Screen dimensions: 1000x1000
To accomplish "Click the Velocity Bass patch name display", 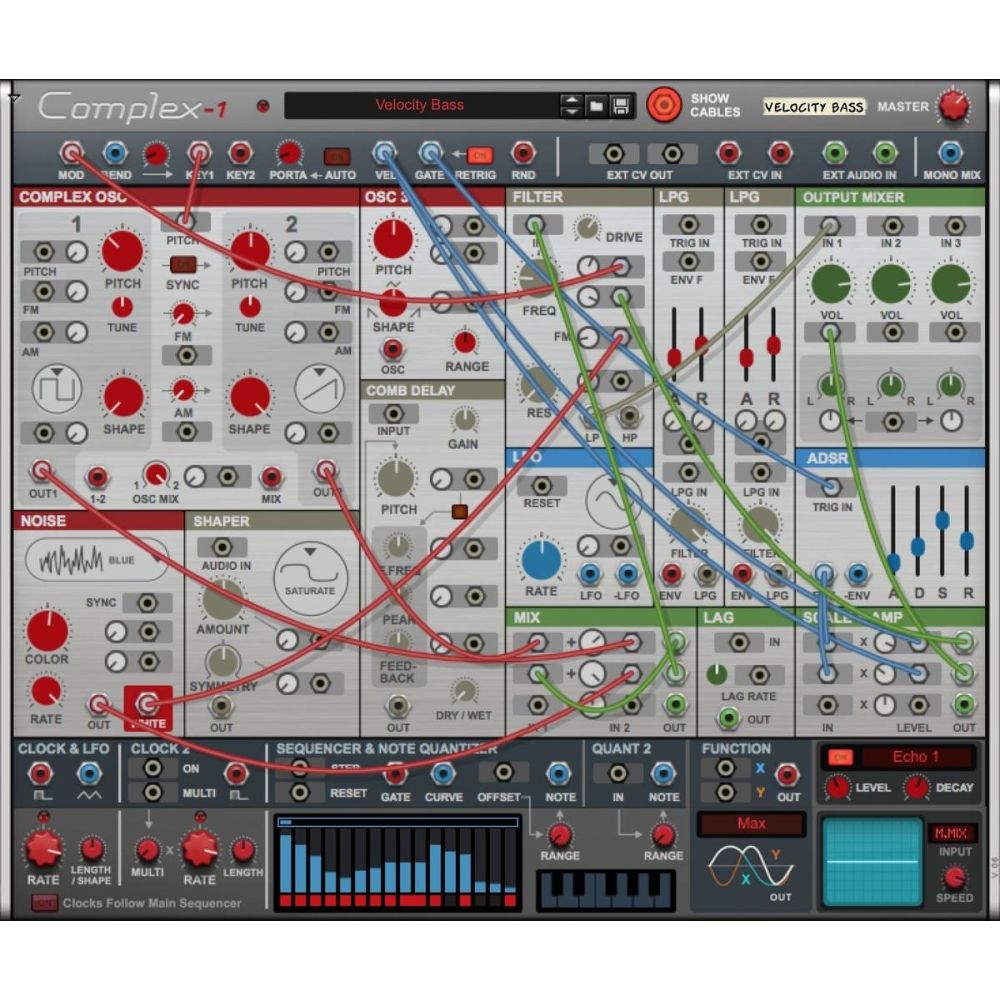I will click(x=420, y=105).
